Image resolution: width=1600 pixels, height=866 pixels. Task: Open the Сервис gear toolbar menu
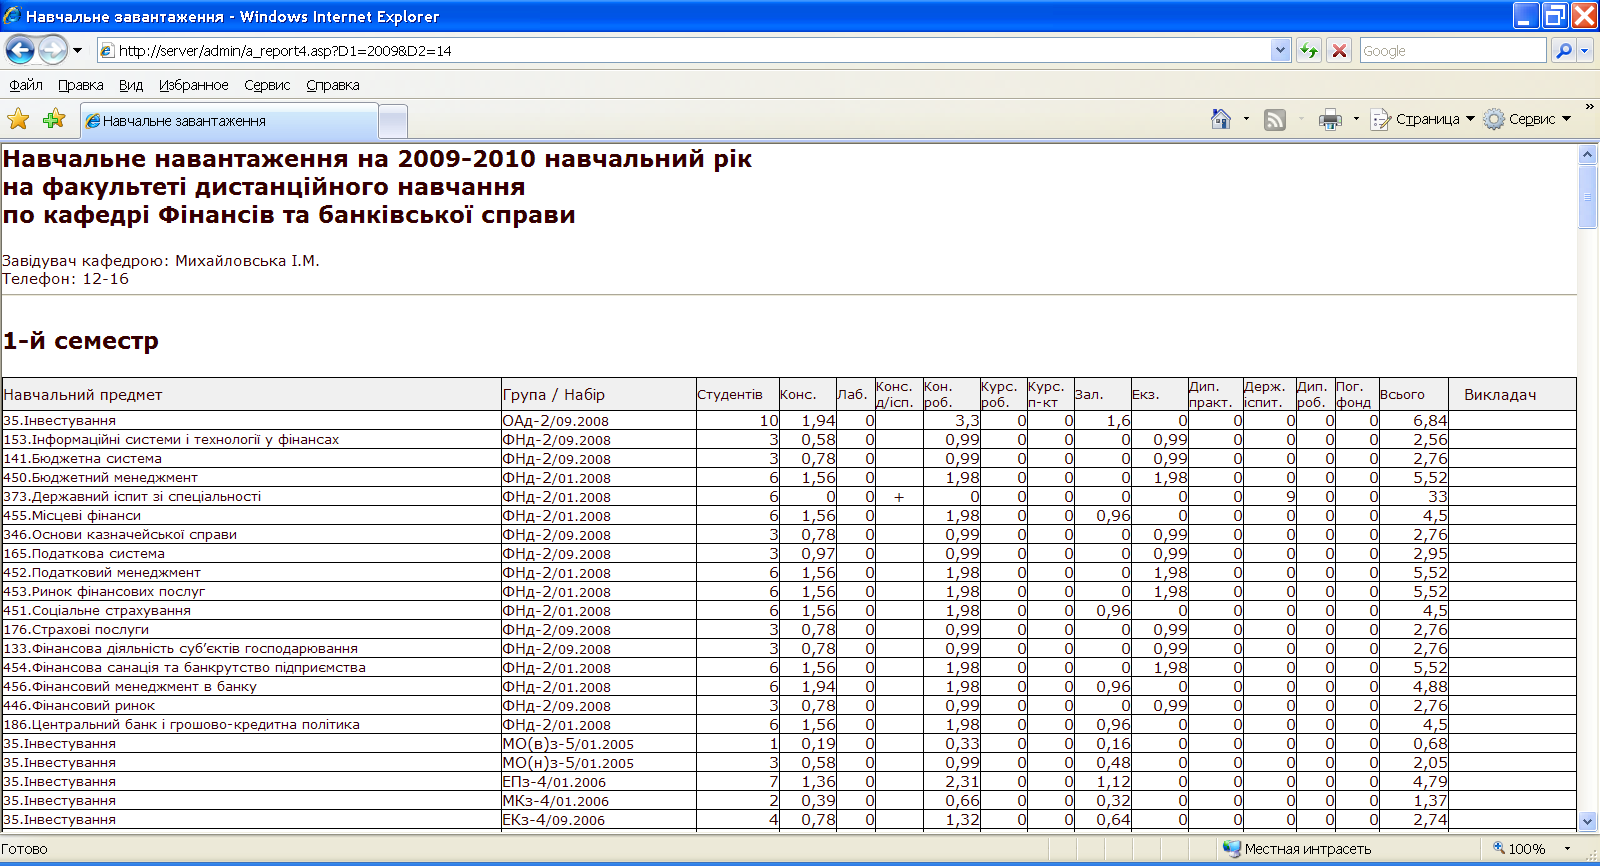point(1527,119)
